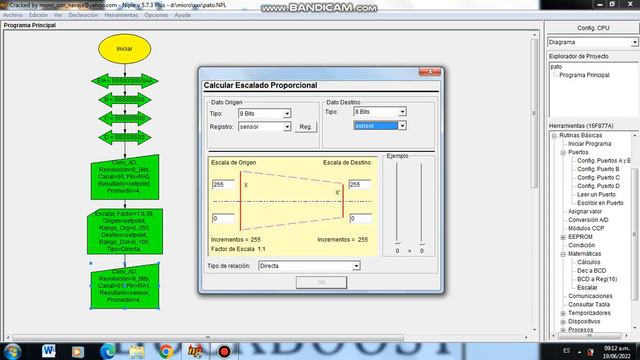Screen dimensions: 640x360
Task: Select Config. Puerto D tool
Action: 598,187
